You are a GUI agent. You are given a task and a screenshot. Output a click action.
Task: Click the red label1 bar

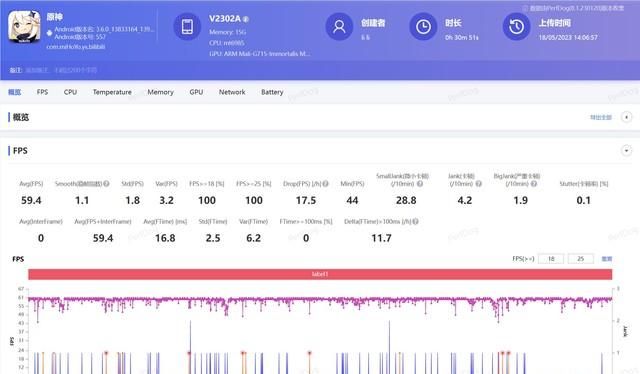pos(320,274)
